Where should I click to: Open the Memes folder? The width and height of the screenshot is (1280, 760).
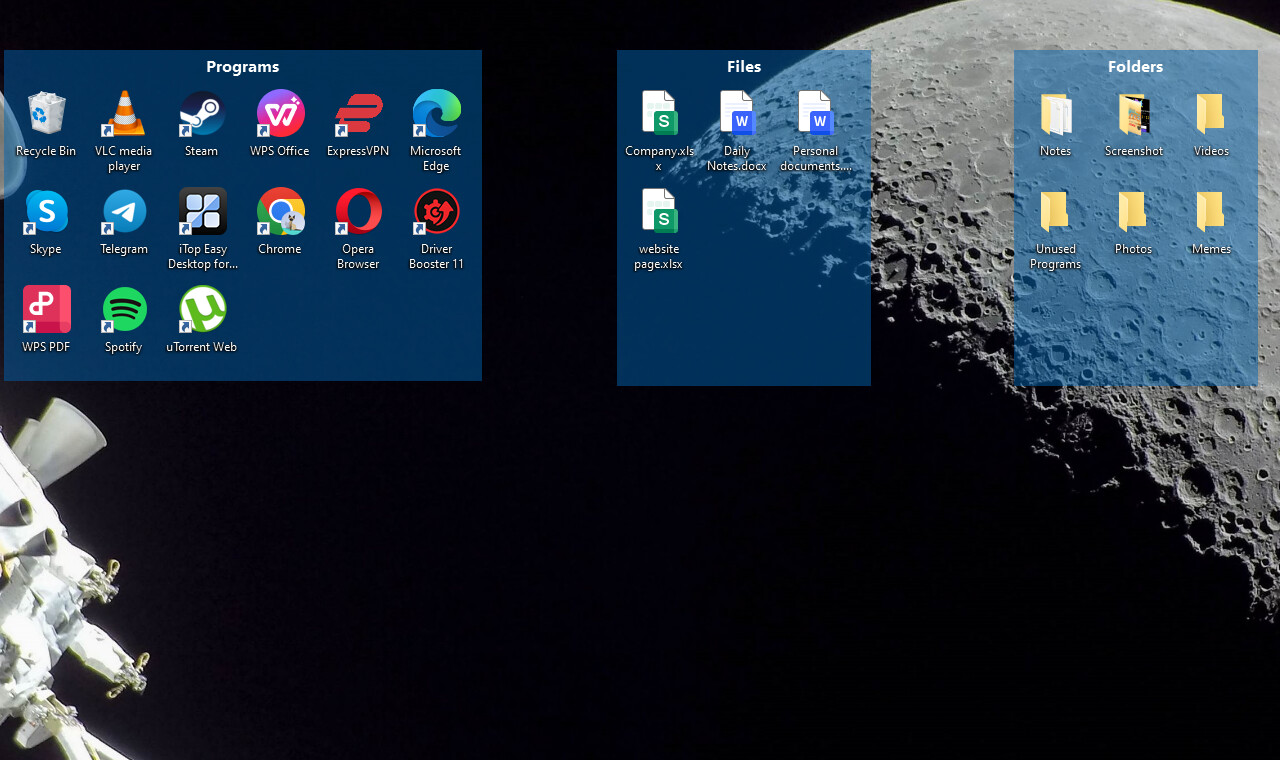coord(1211,211)
